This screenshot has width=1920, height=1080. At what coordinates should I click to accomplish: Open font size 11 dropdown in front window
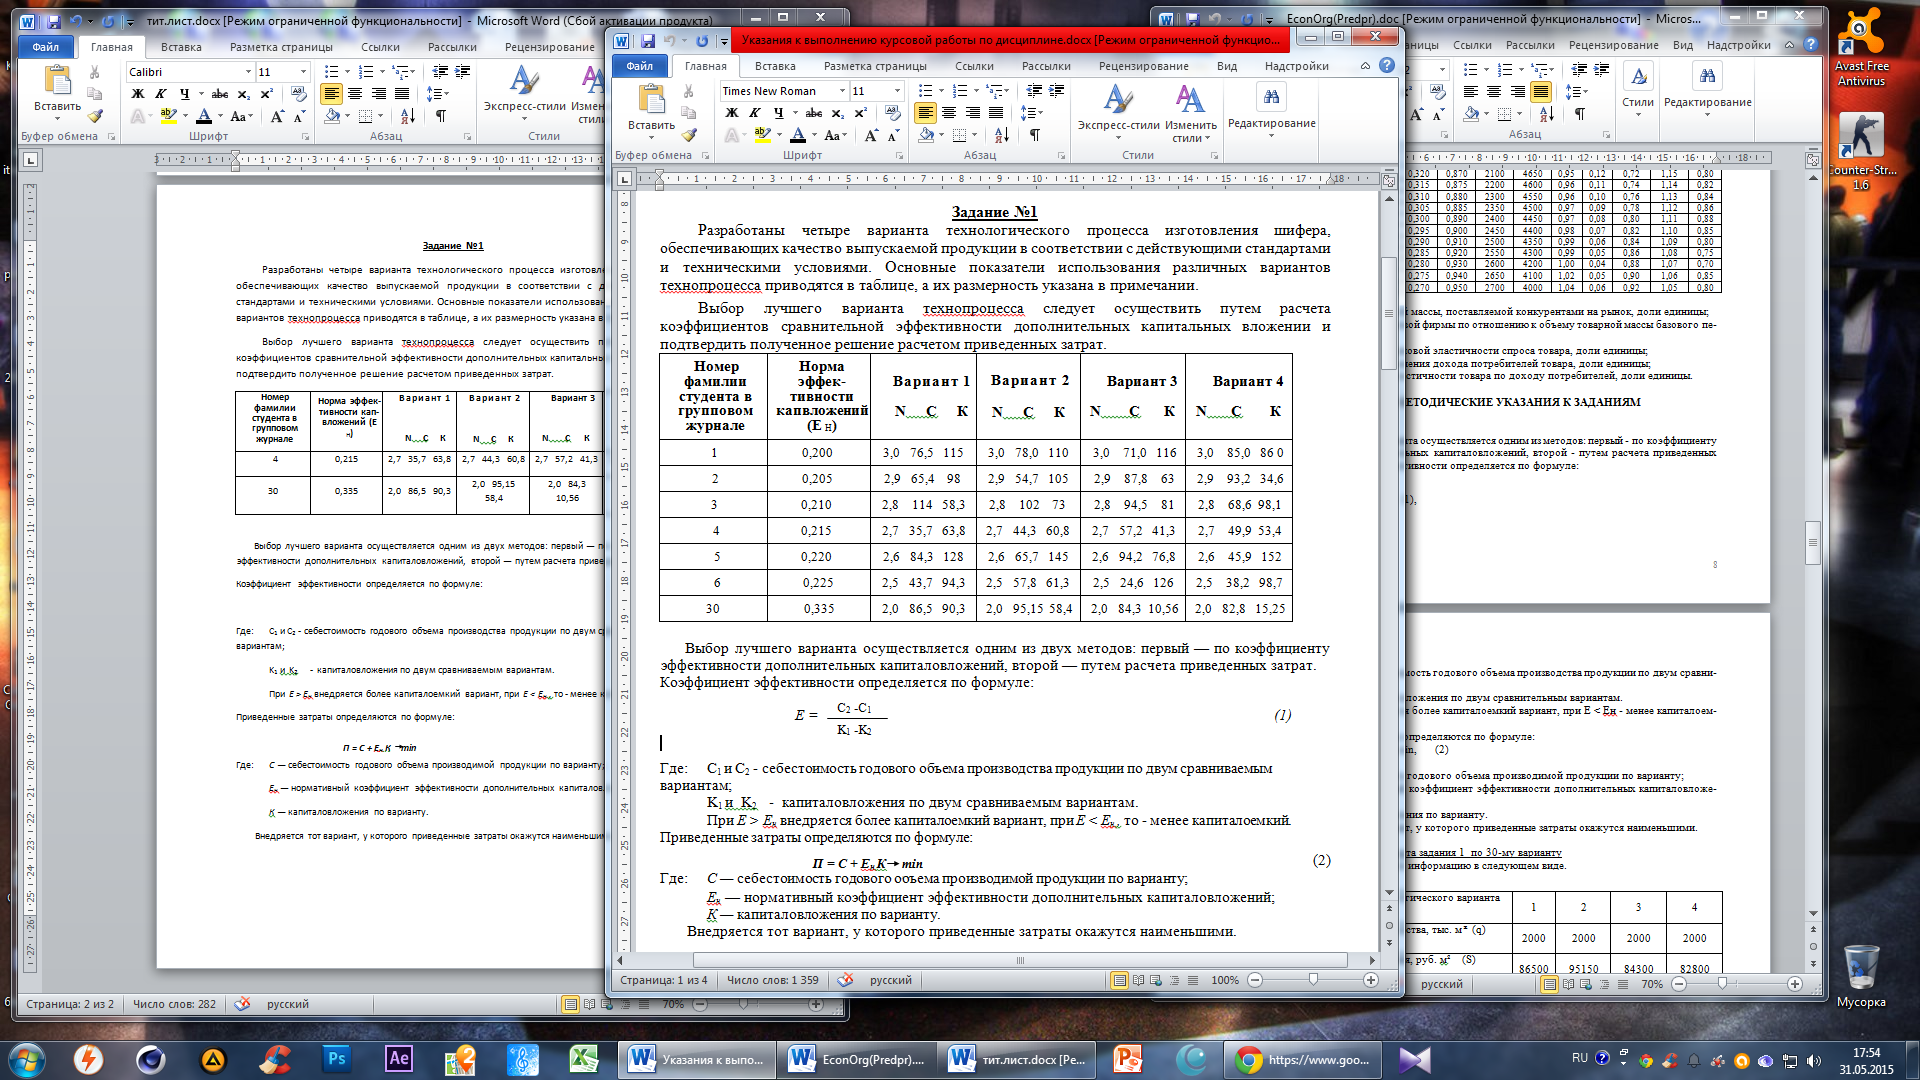(x=896, y=91)
